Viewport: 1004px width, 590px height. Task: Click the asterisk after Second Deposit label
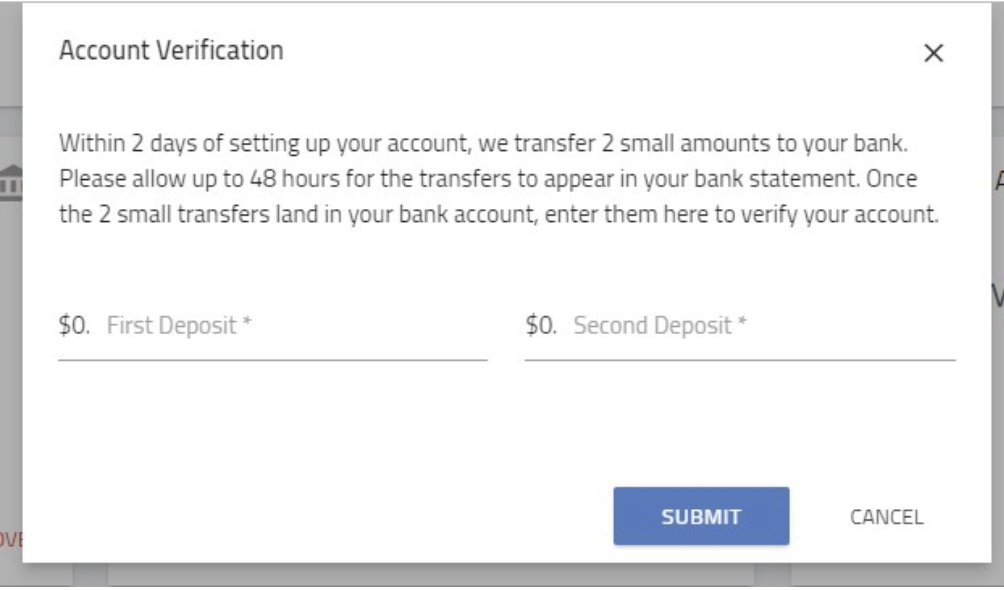741,320
